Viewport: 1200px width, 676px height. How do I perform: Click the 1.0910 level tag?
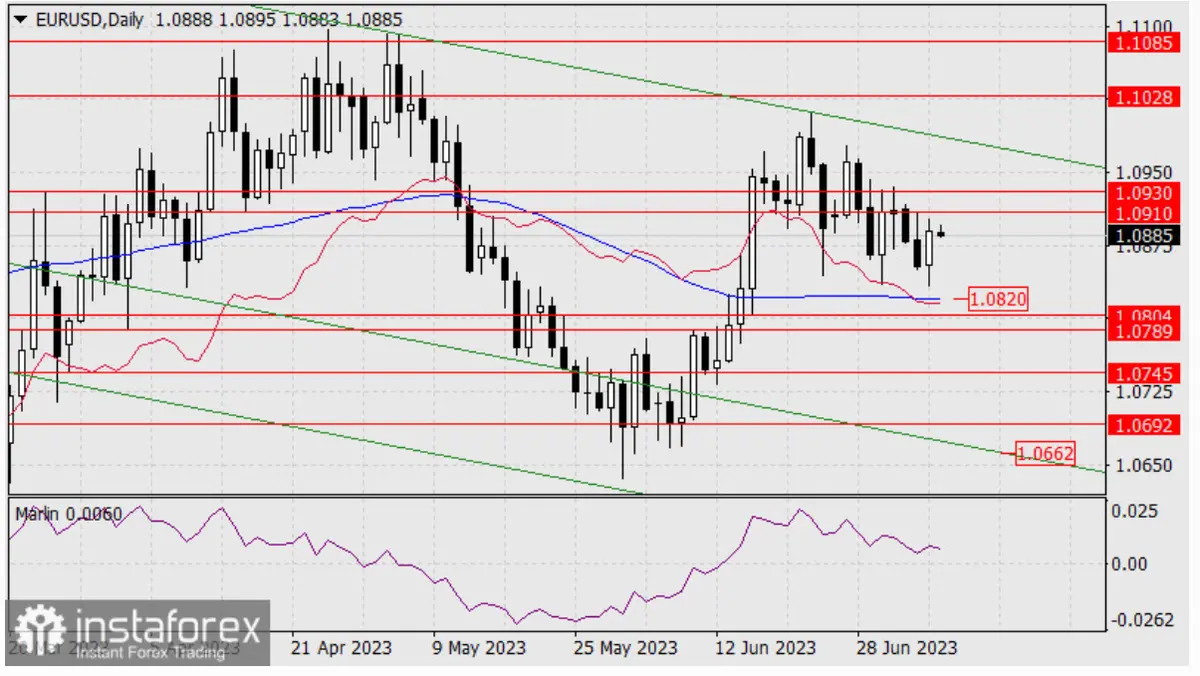pyautogui.click(x=1142, y=213)
